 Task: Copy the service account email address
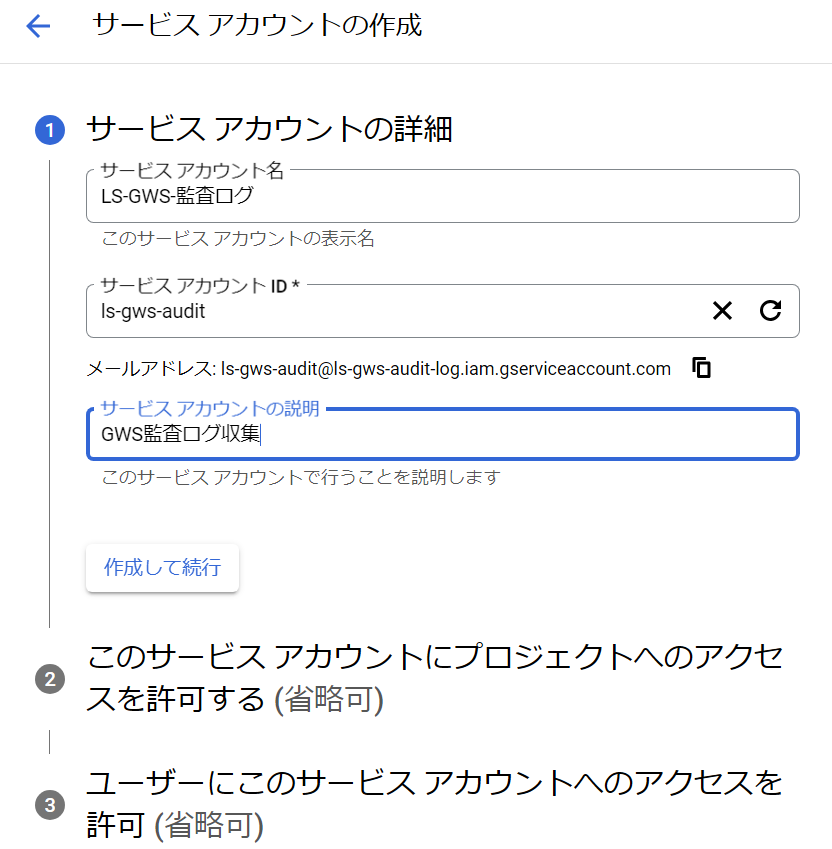pyautogui.click(x=701, y=368)
